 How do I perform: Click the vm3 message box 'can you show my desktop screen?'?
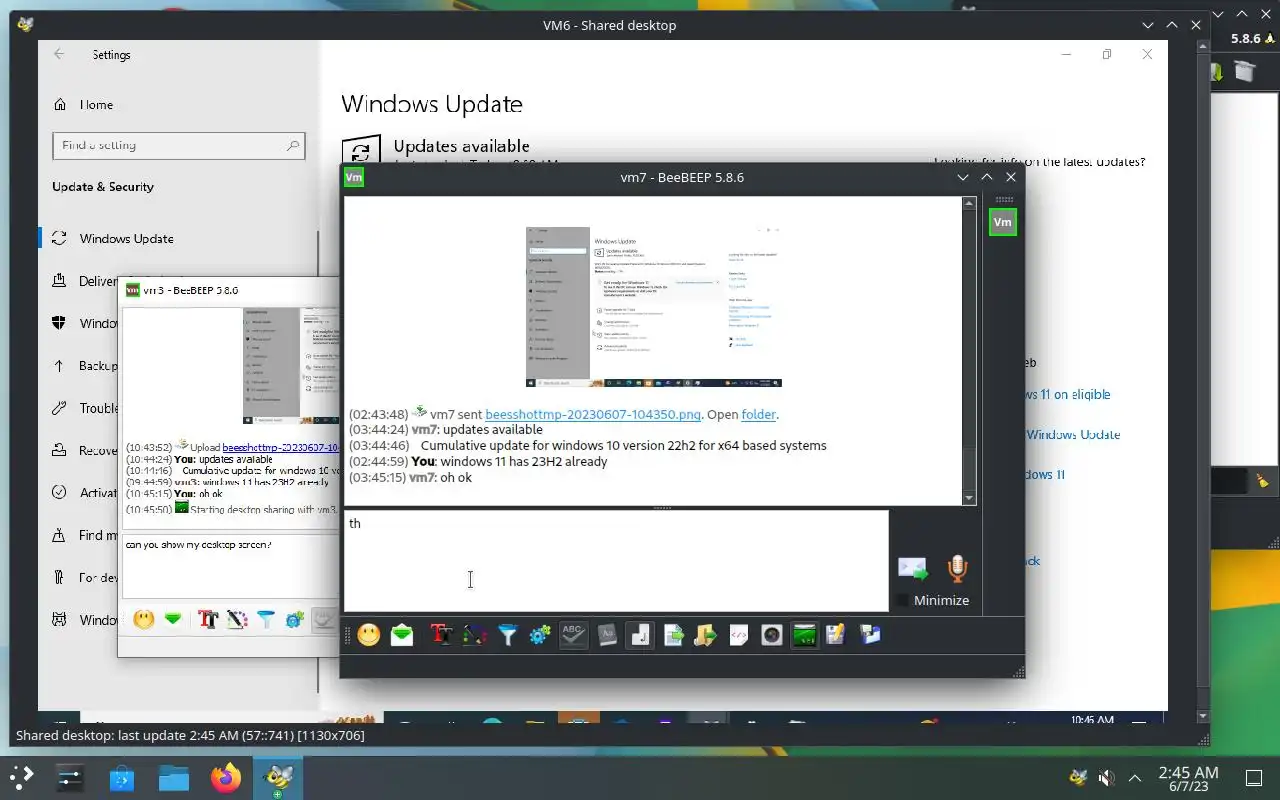[x=231, y=567]
